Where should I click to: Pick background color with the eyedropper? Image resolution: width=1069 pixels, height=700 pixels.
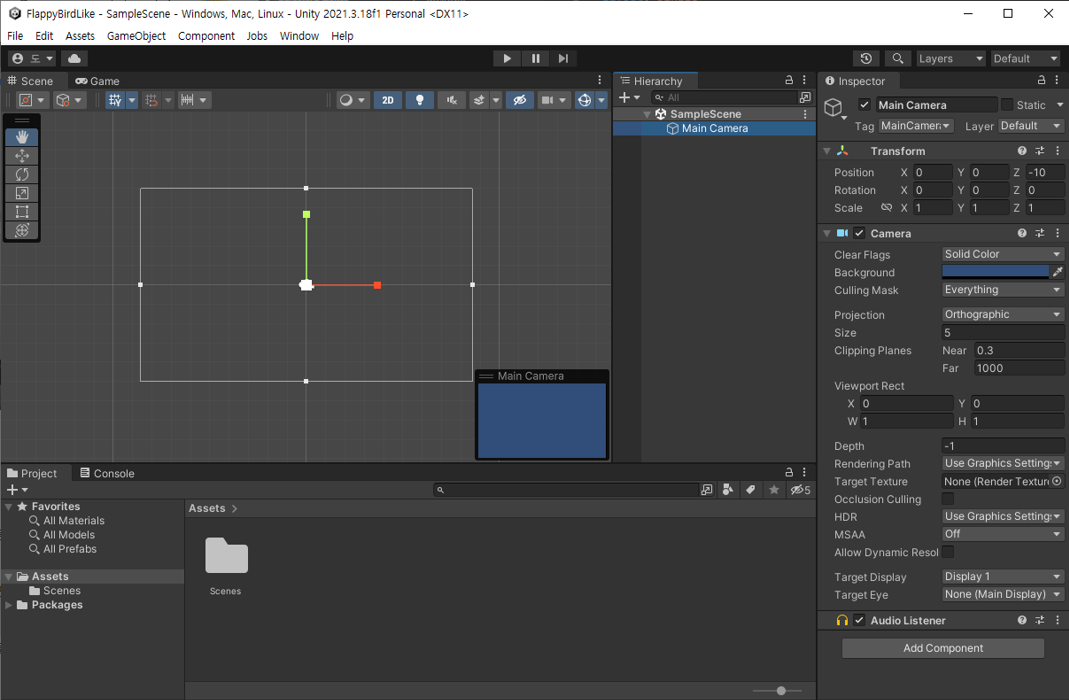[1057, 272]
